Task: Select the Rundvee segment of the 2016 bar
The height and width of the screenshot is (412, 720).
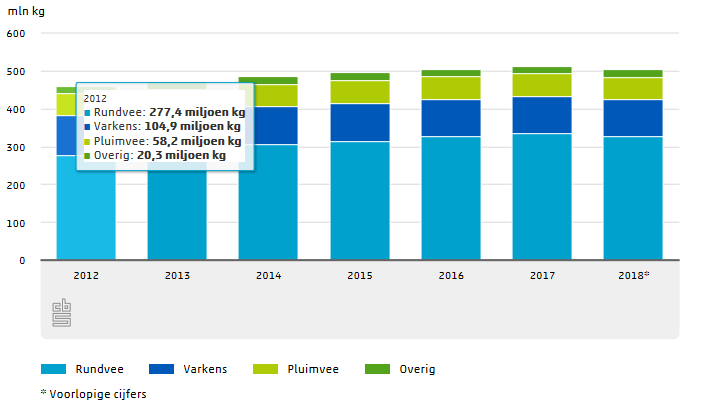Action: pos(450,198)
